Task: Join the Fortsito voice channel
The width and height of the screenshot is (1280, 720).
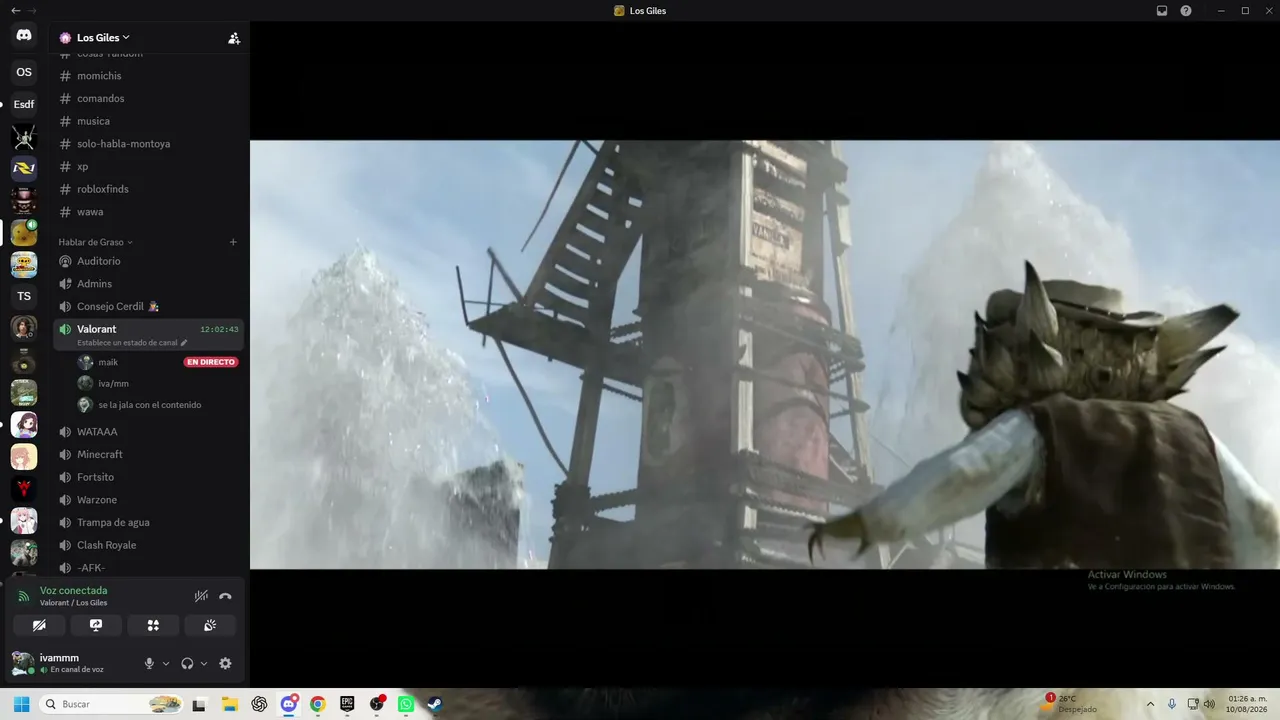Action: click(148, 477)
